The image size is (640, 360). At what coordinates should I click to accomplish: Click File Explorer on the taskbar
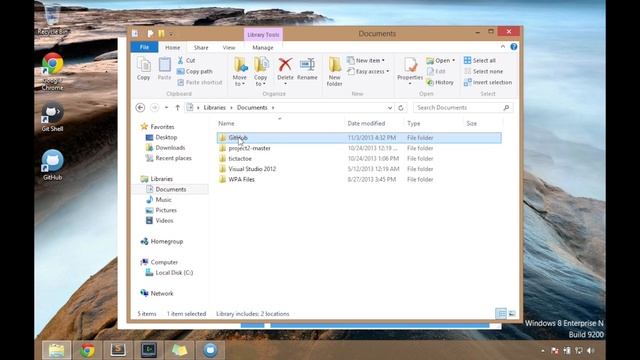(x=56, y=350)
